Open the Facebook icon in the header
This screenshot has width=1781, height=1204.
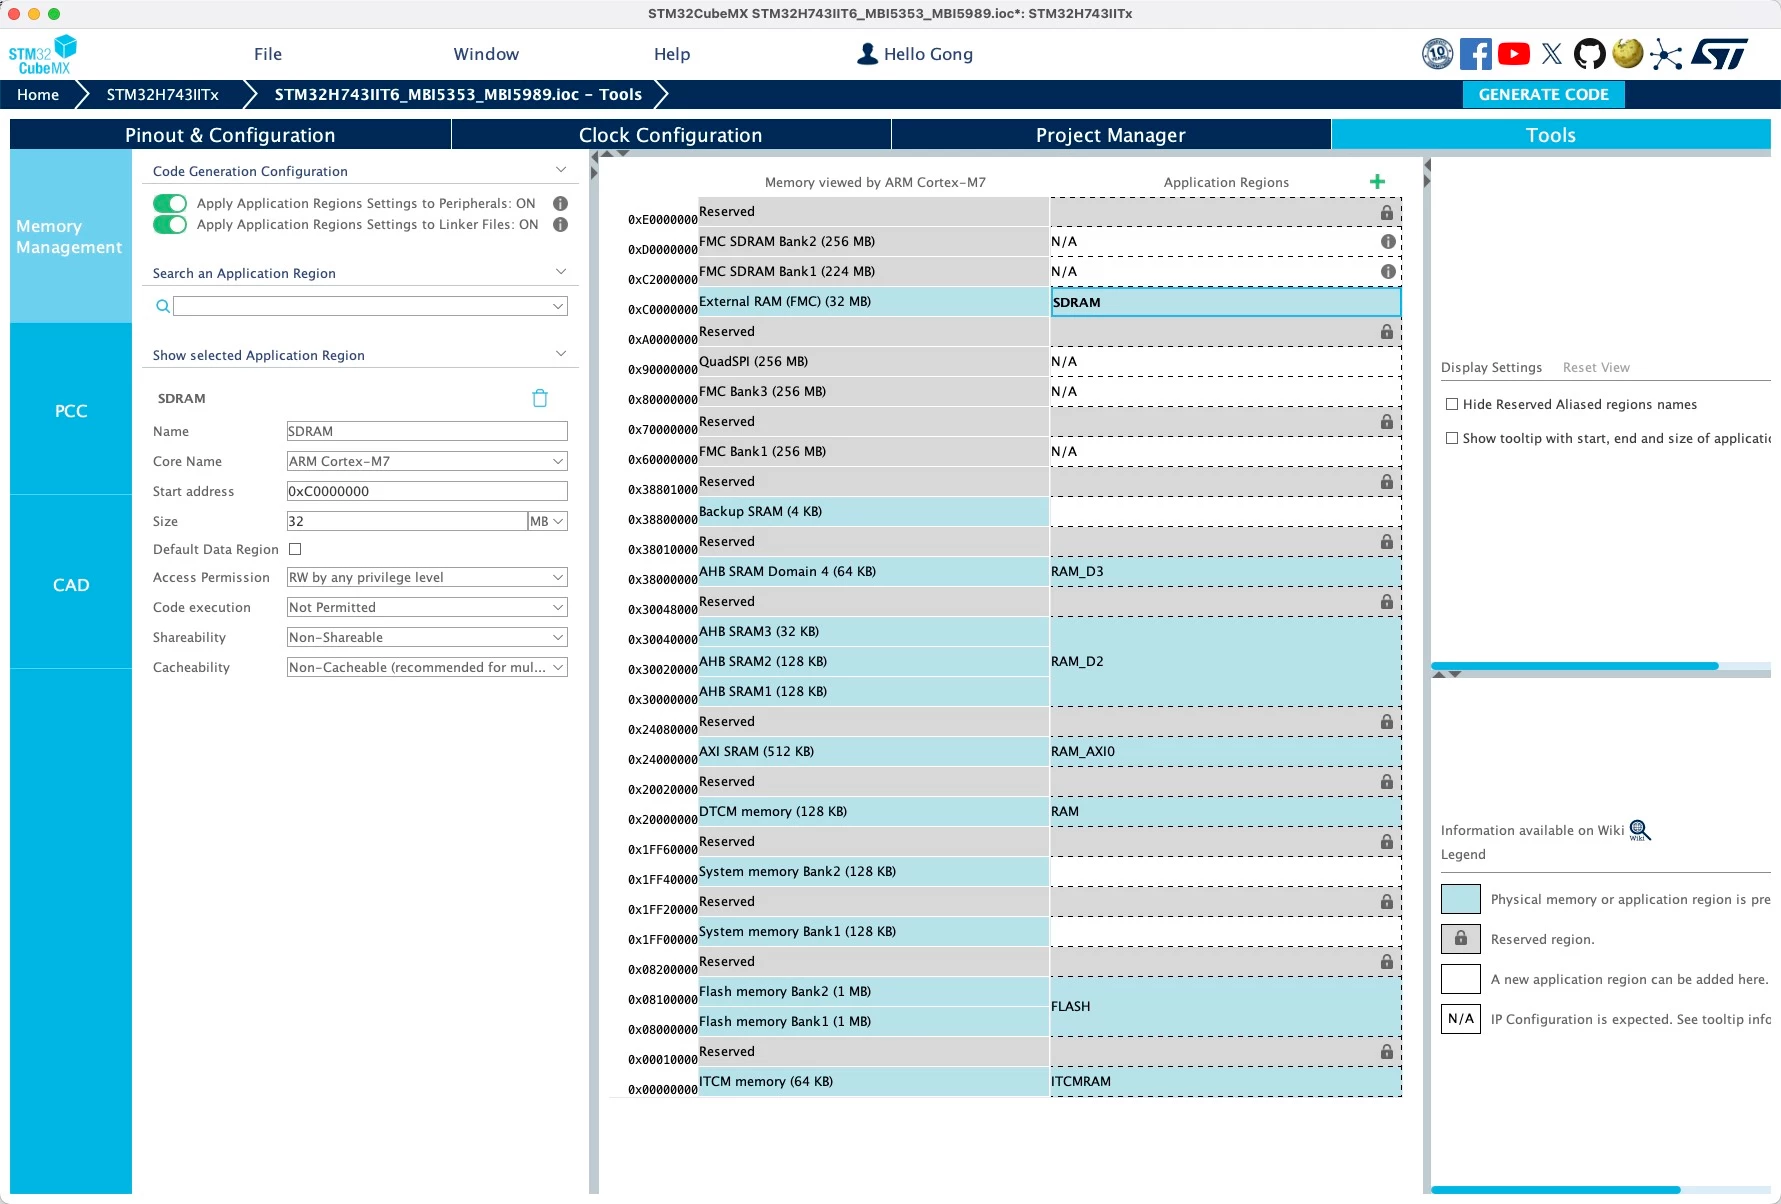1475,54
